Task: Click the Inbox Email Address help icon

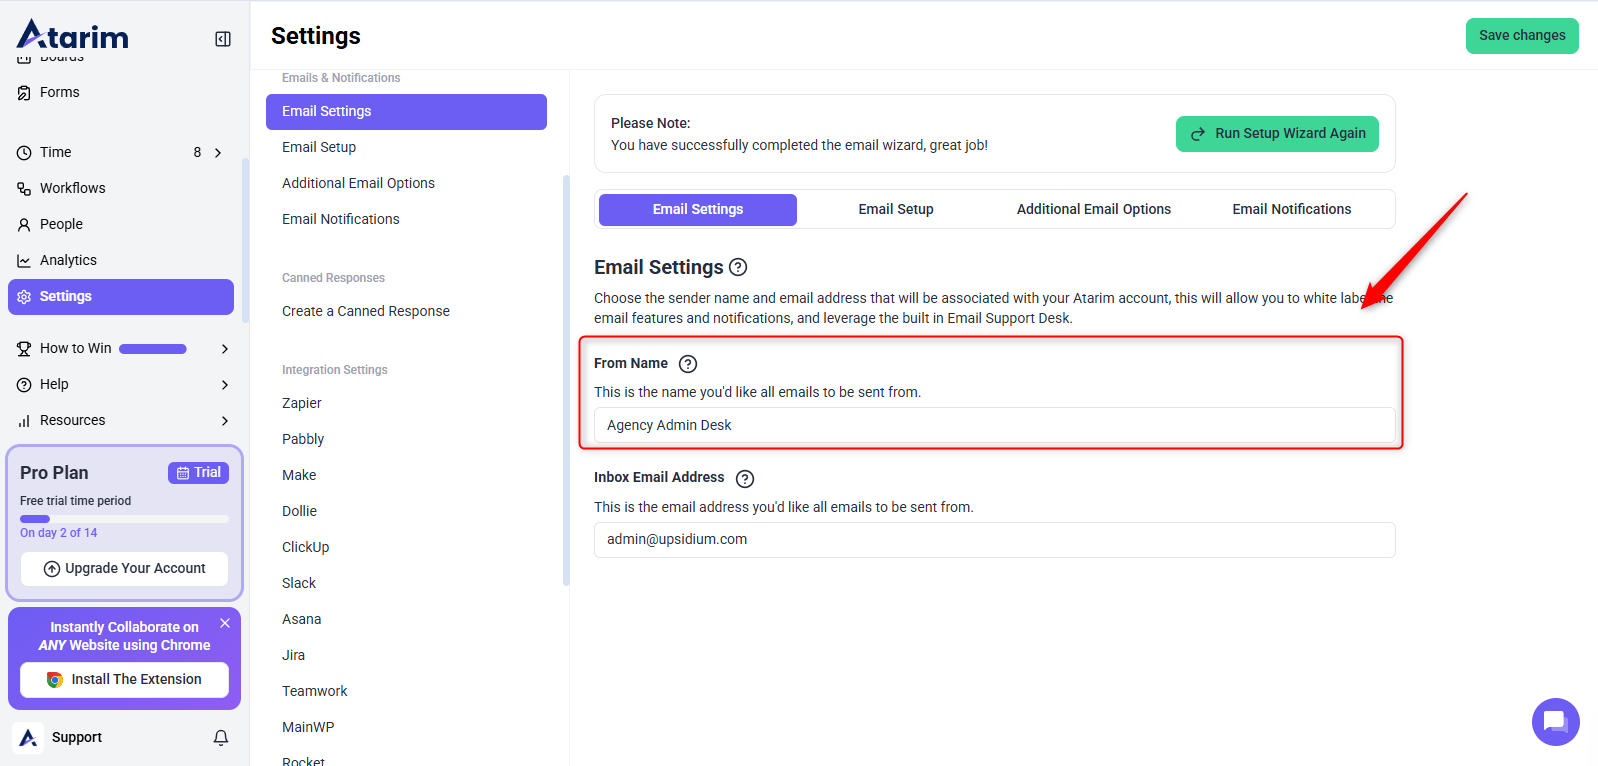Action: tap(745, 479)
